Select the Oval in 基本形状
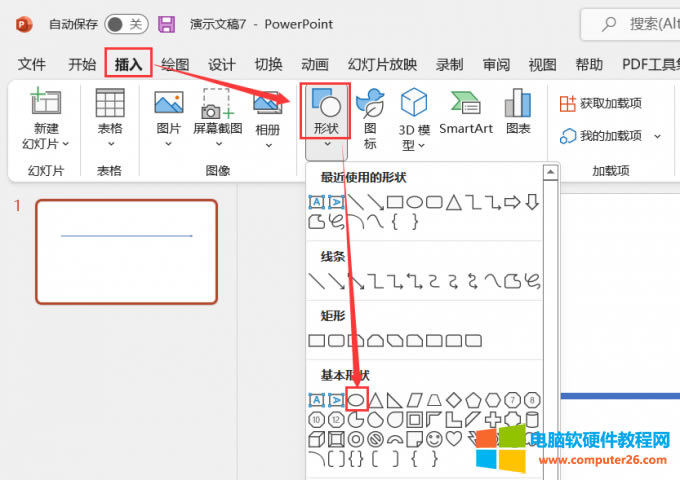Viewport: 680px width, 480px height. pyautogui.click(x=356, y=400)
